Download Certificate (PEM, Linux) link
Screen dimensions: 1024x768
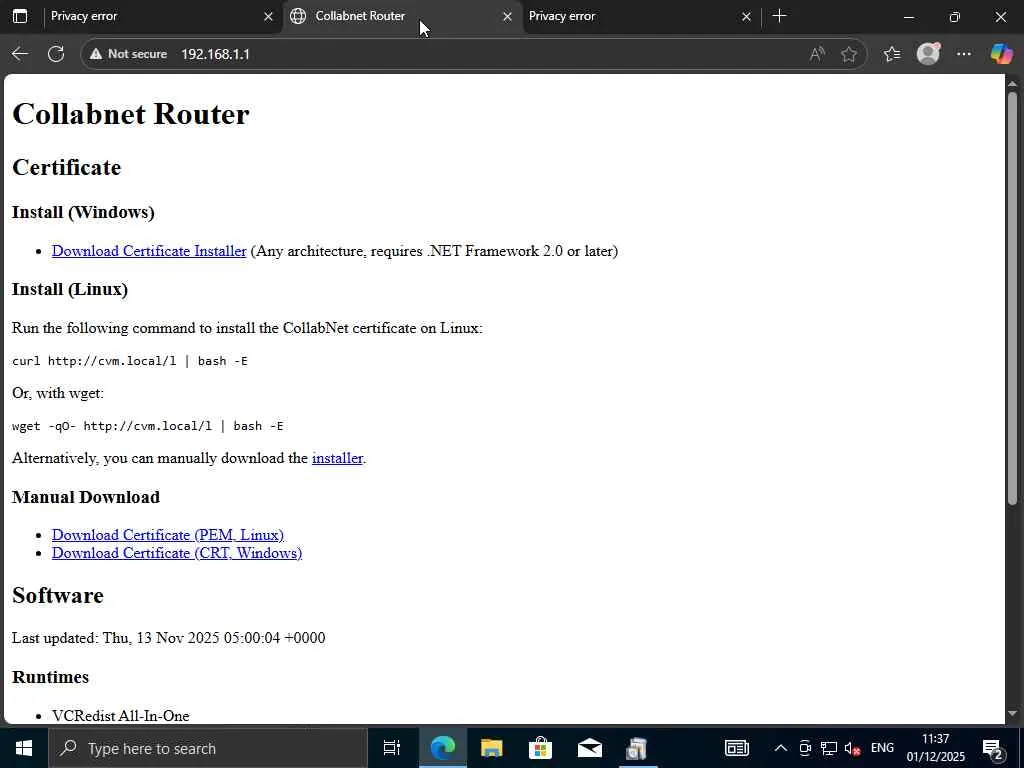coord(168,535)
